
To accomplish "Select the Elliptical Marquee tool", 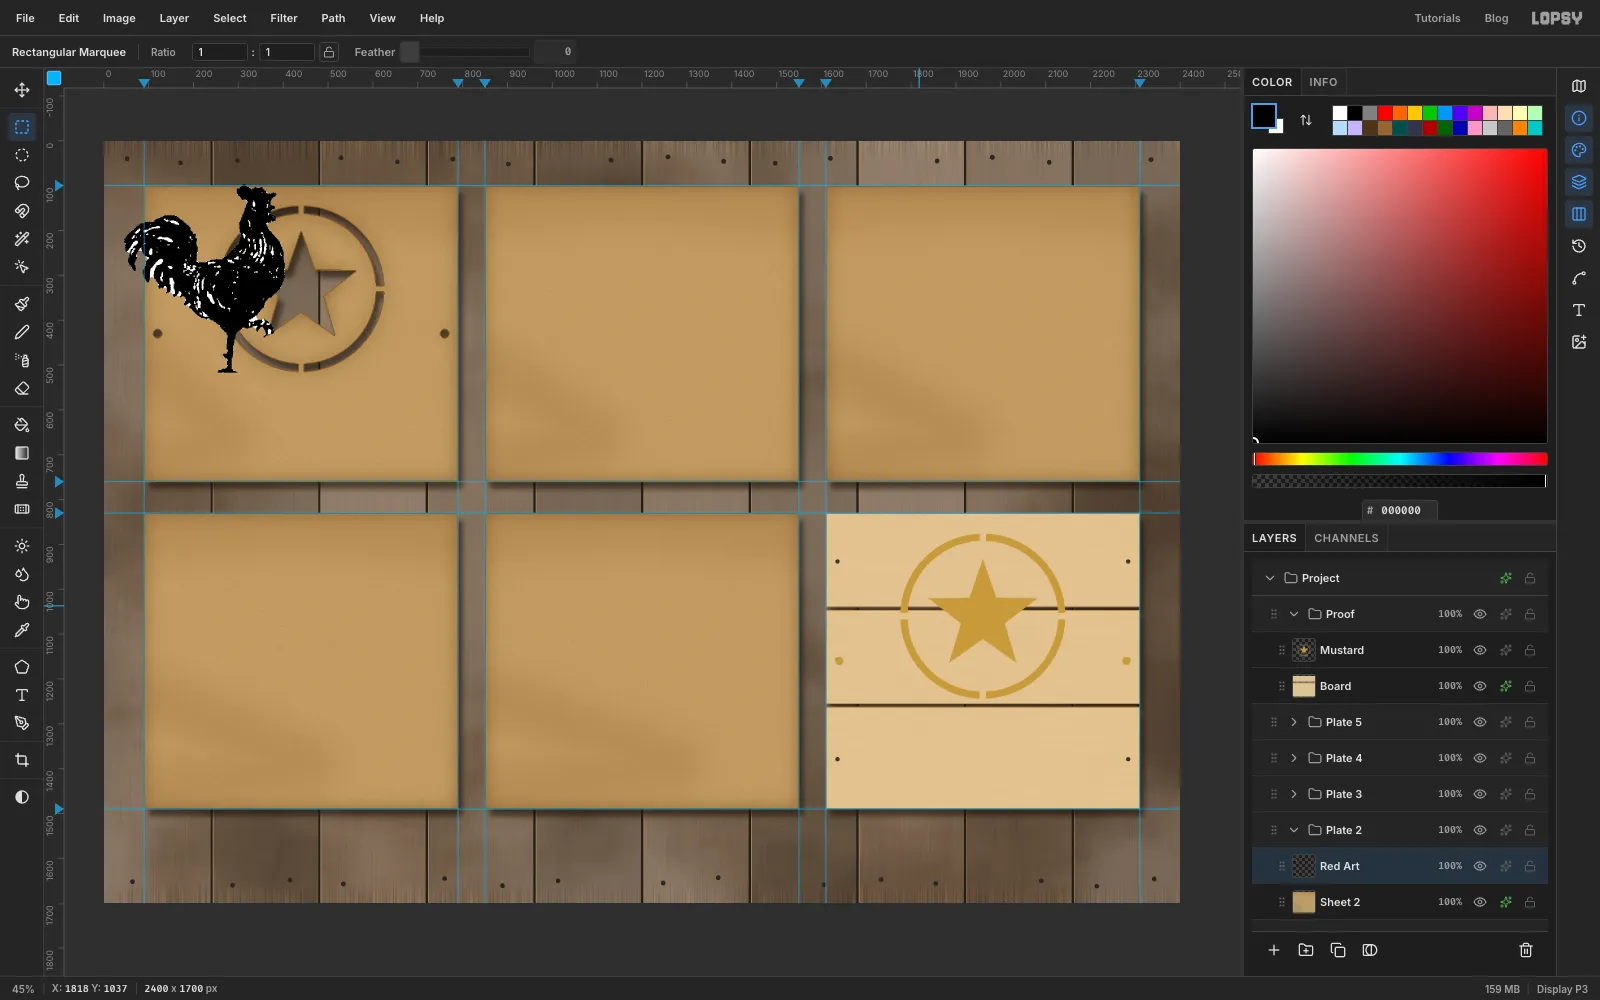I will coord(22,155).
